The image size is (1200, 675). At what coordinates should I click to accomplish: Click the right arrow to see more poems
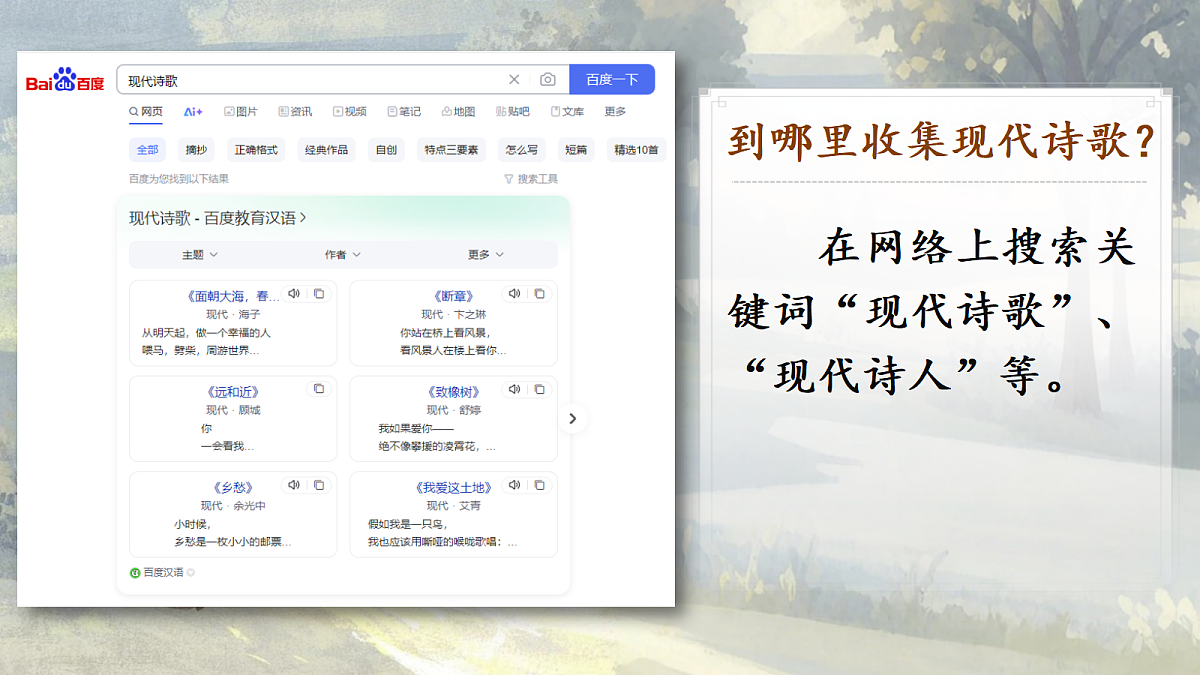click(x=572, y=418)
